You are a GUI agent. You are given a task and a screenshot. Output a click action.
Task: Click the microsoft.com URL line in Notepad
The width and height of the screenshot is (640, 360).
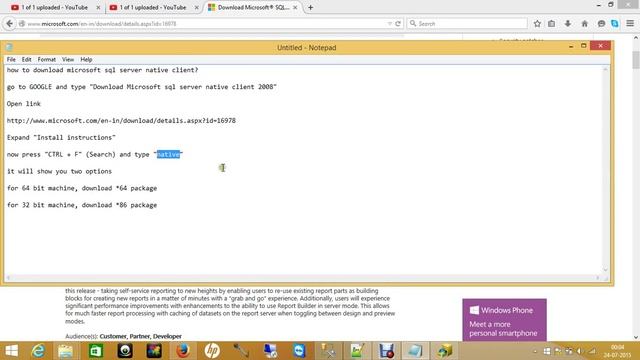(121, 121)
